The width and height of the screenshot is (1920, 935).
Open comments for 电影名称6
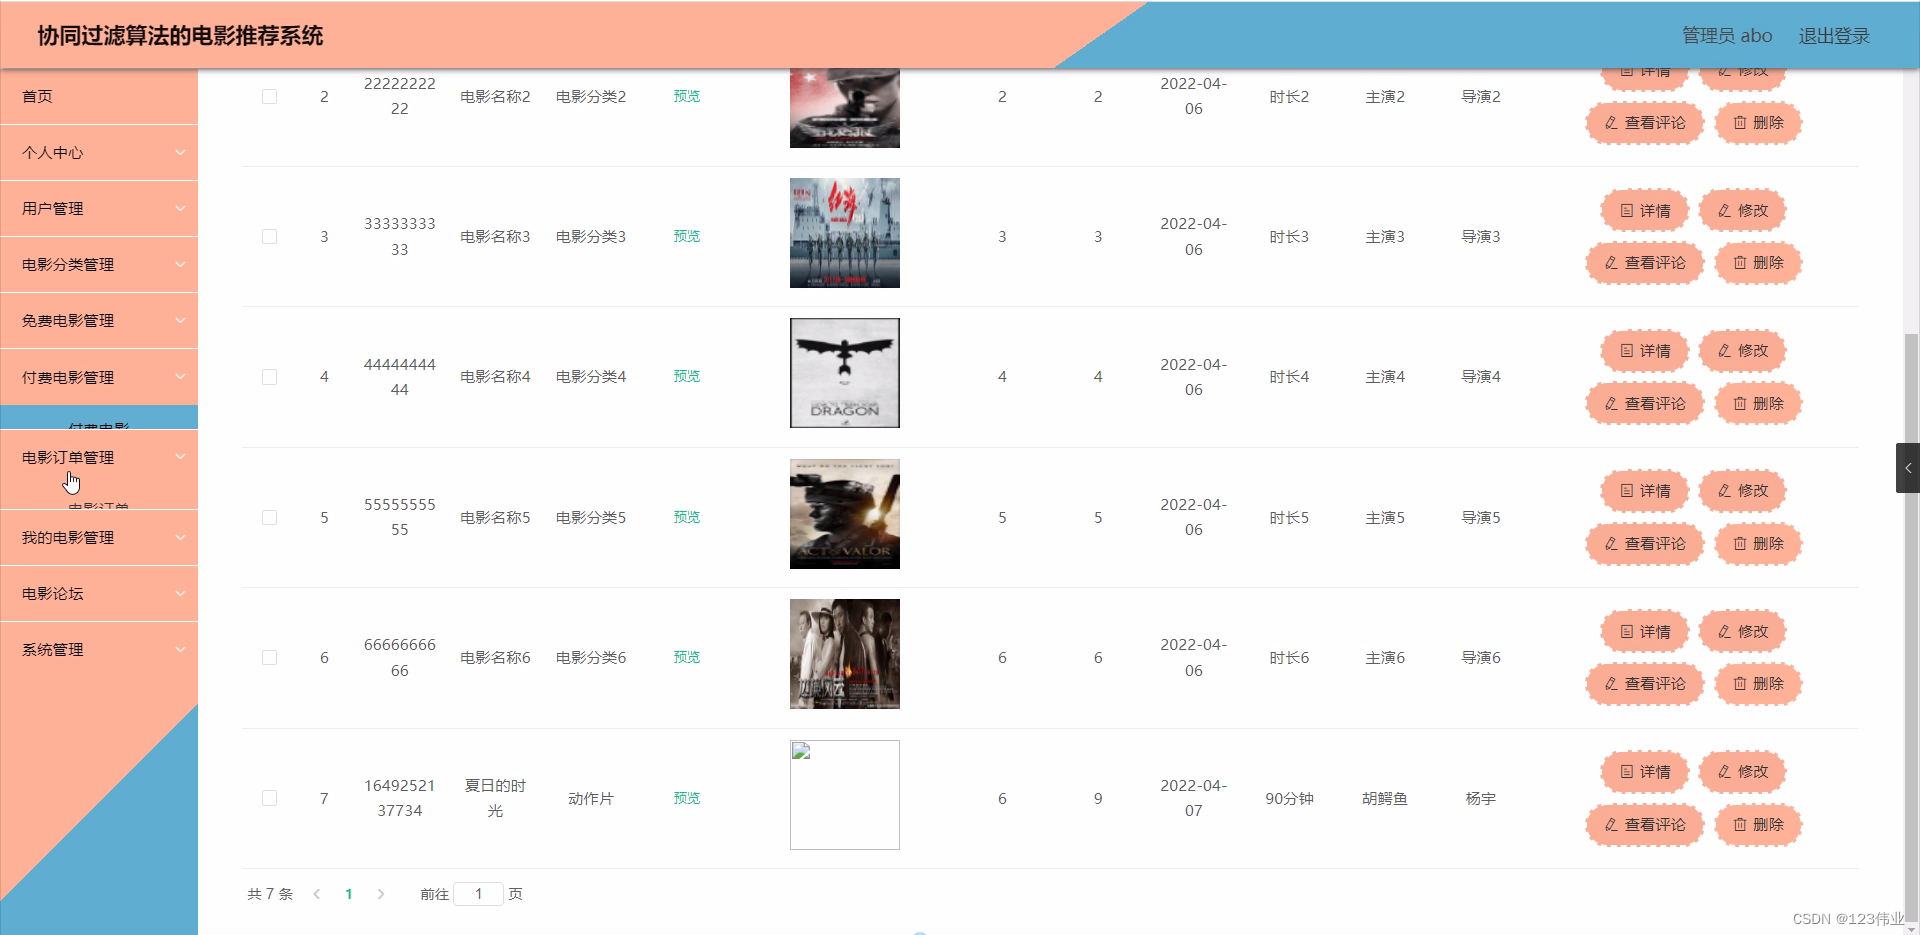(x=1644, y=684)
